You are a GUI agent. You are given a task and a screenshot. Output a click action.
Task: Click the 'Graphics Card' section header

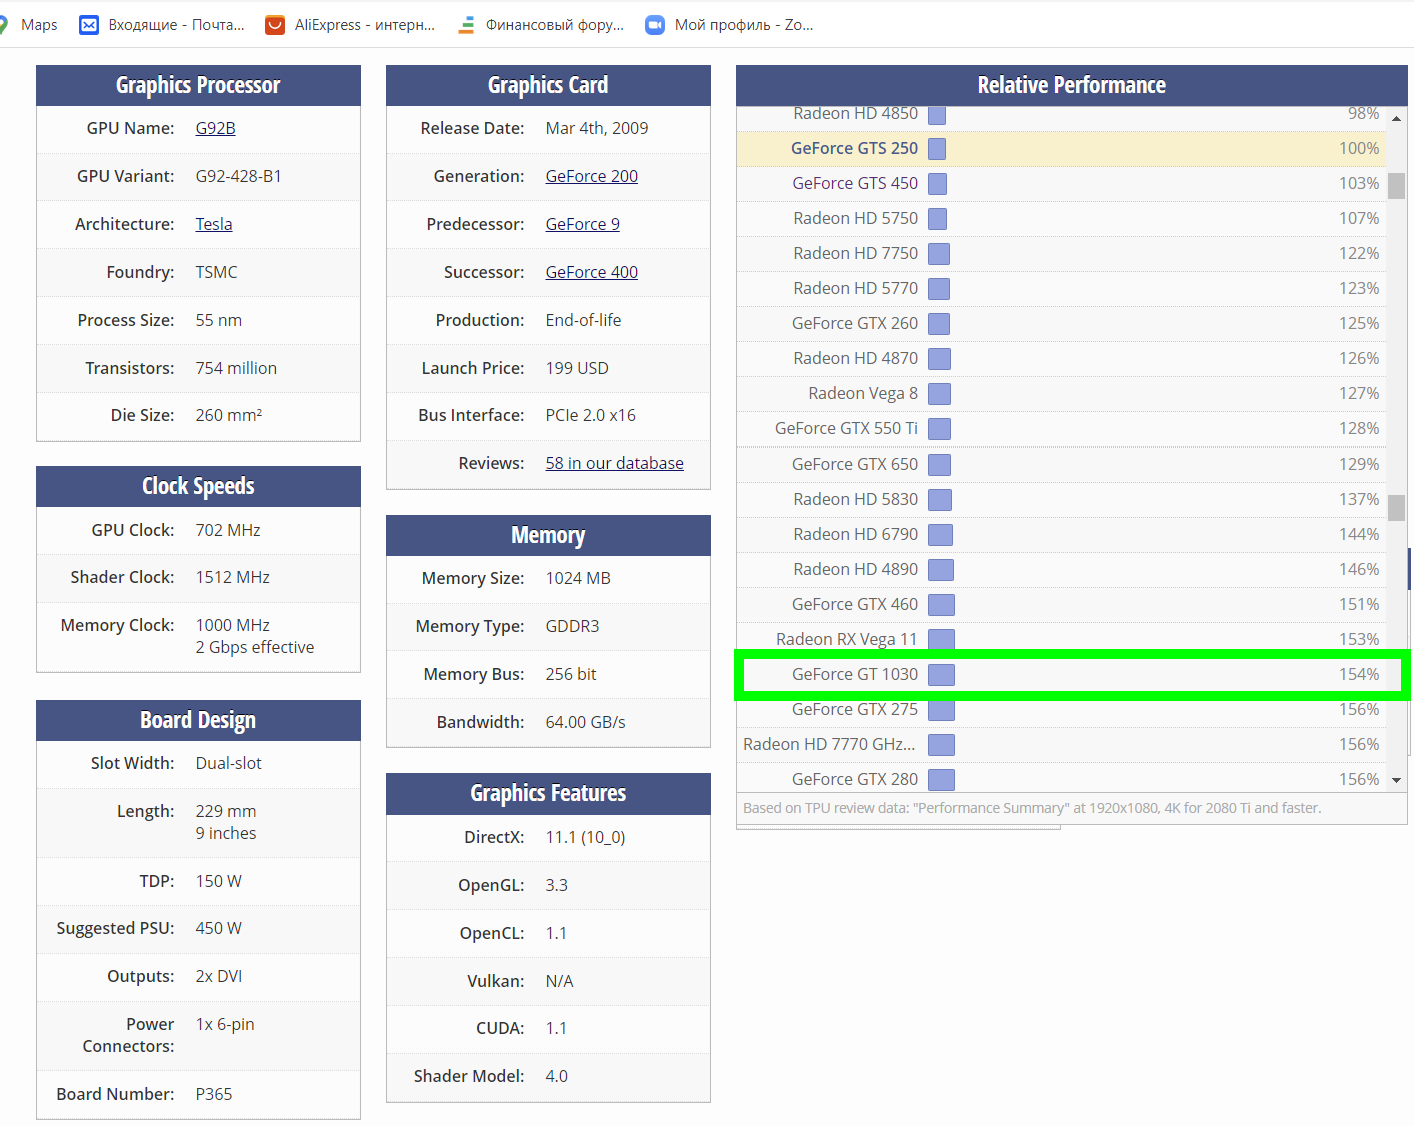point(548,86)
